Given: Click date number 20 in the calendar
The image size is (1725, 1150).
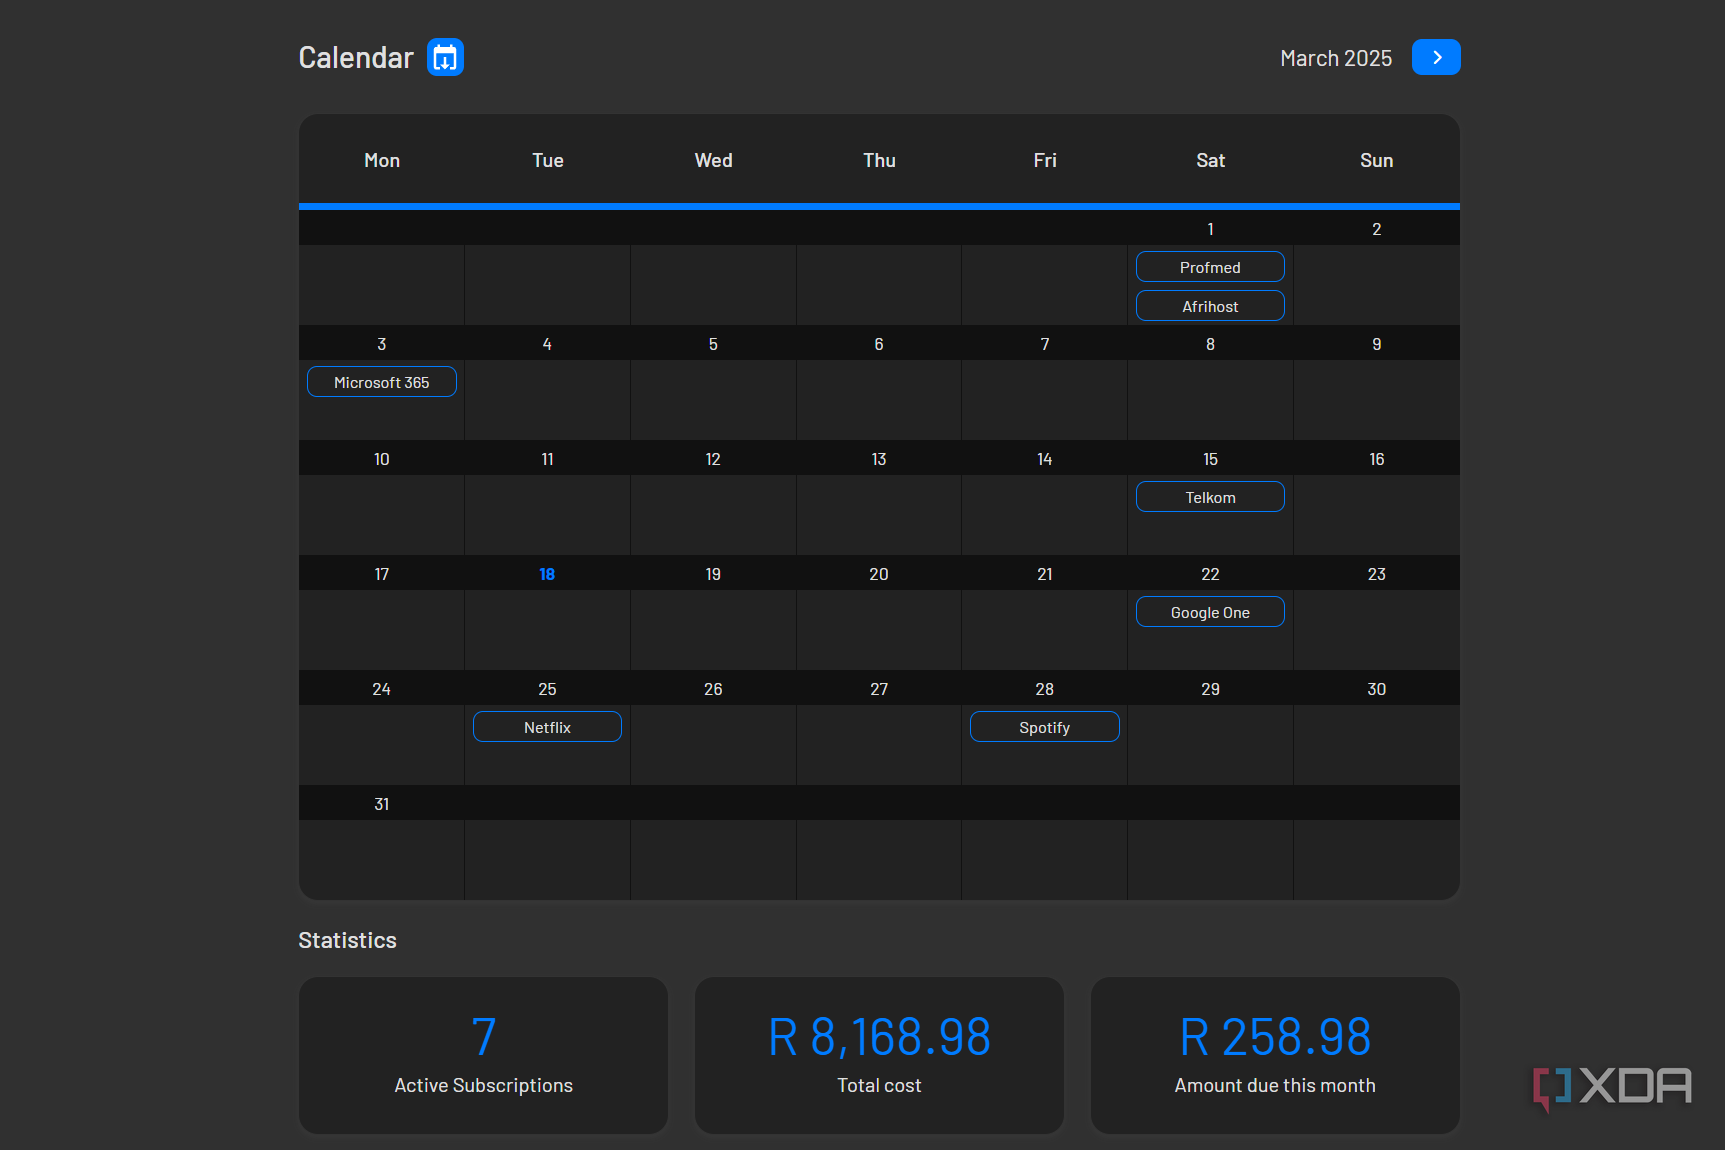Looking at the screenshot, I should tap(879, 574).
